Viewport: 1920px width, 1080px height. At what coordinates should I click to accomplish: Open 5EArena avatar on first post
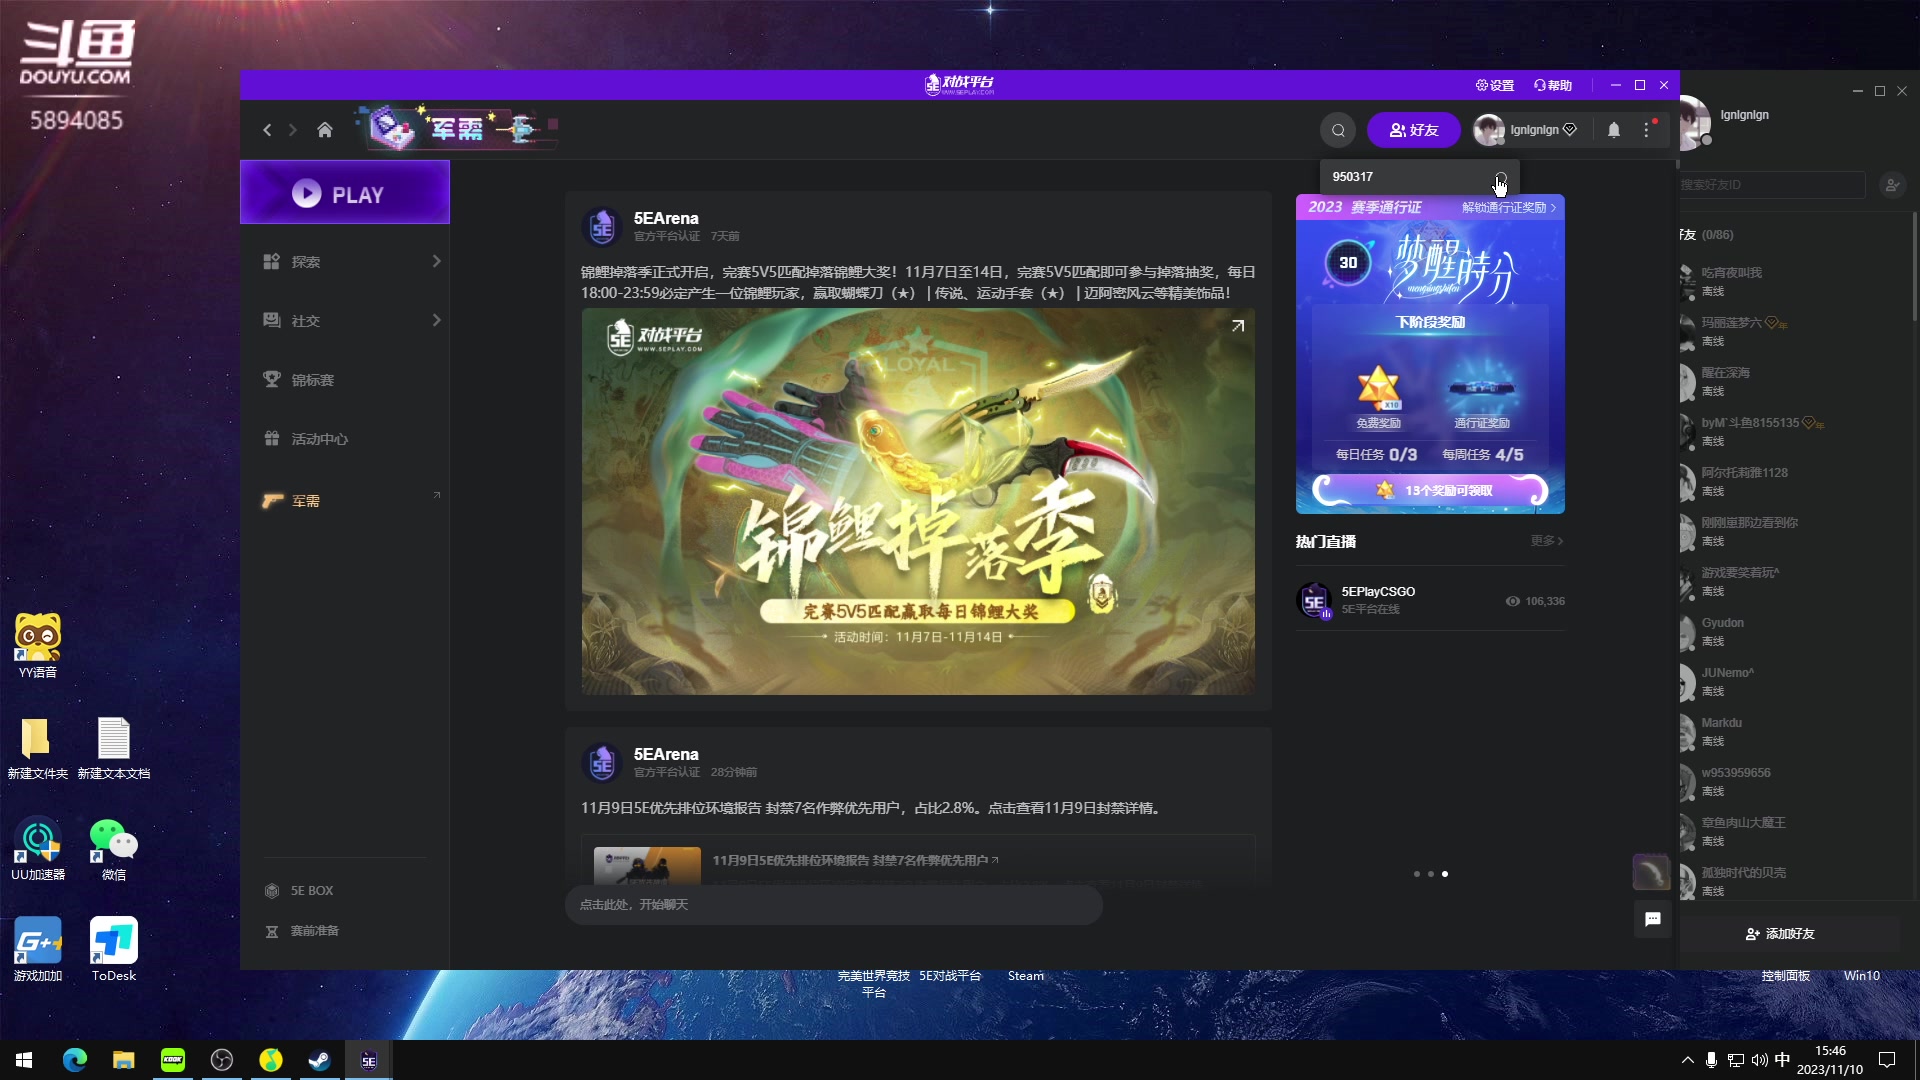(x=602, y=227)
